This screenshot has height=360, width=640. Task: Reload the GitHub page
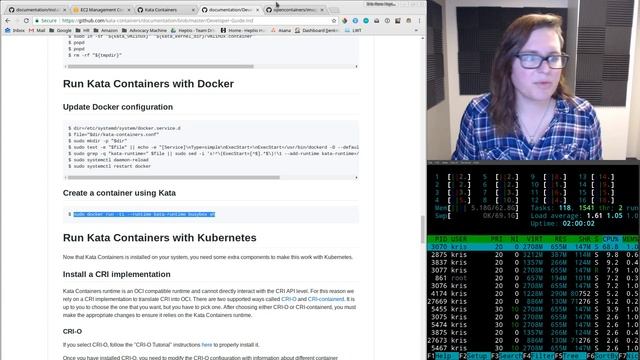(x=26, y=20)
